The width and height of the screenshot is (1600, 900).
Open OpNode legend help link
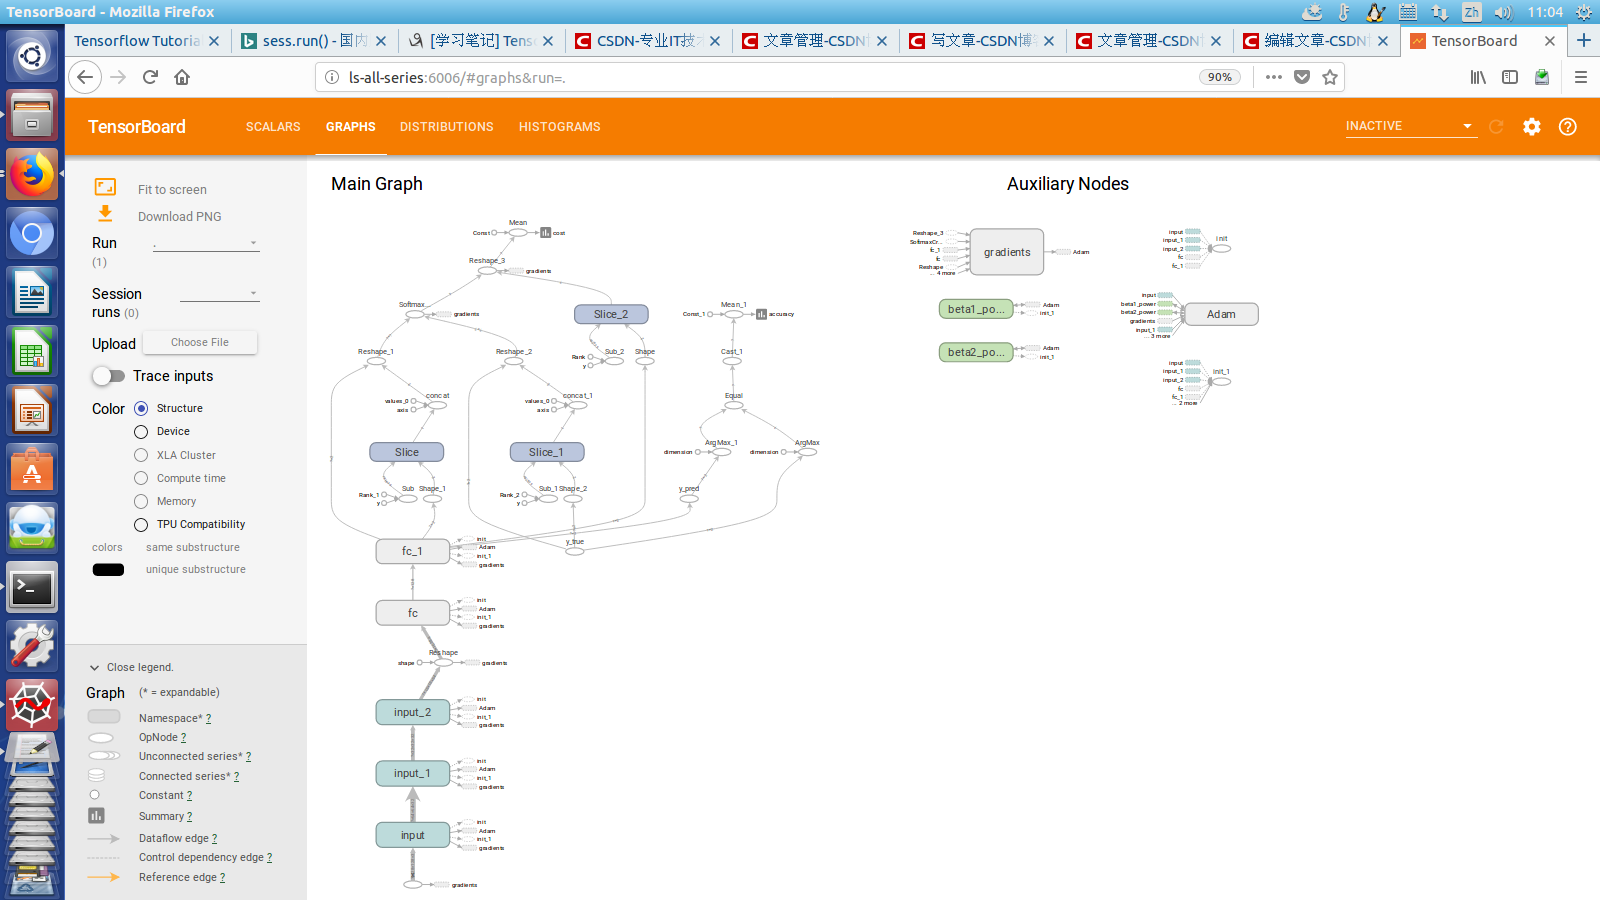click(184, 738)
